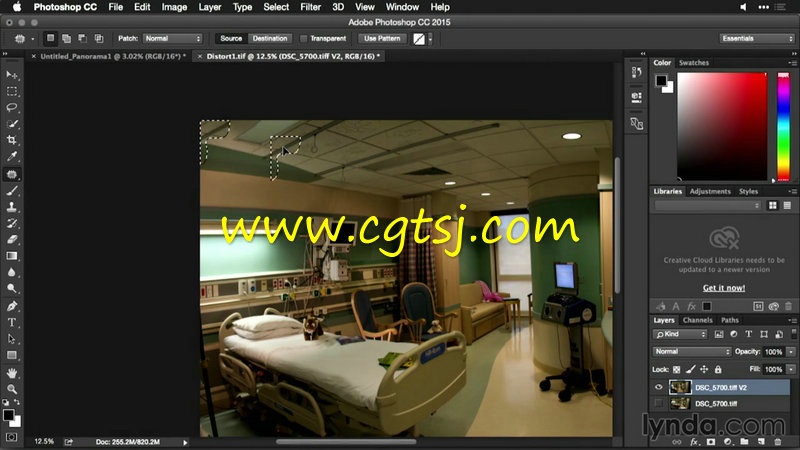800x450 pixels.
Task: Open the Select menu
Action: (276, 7)
